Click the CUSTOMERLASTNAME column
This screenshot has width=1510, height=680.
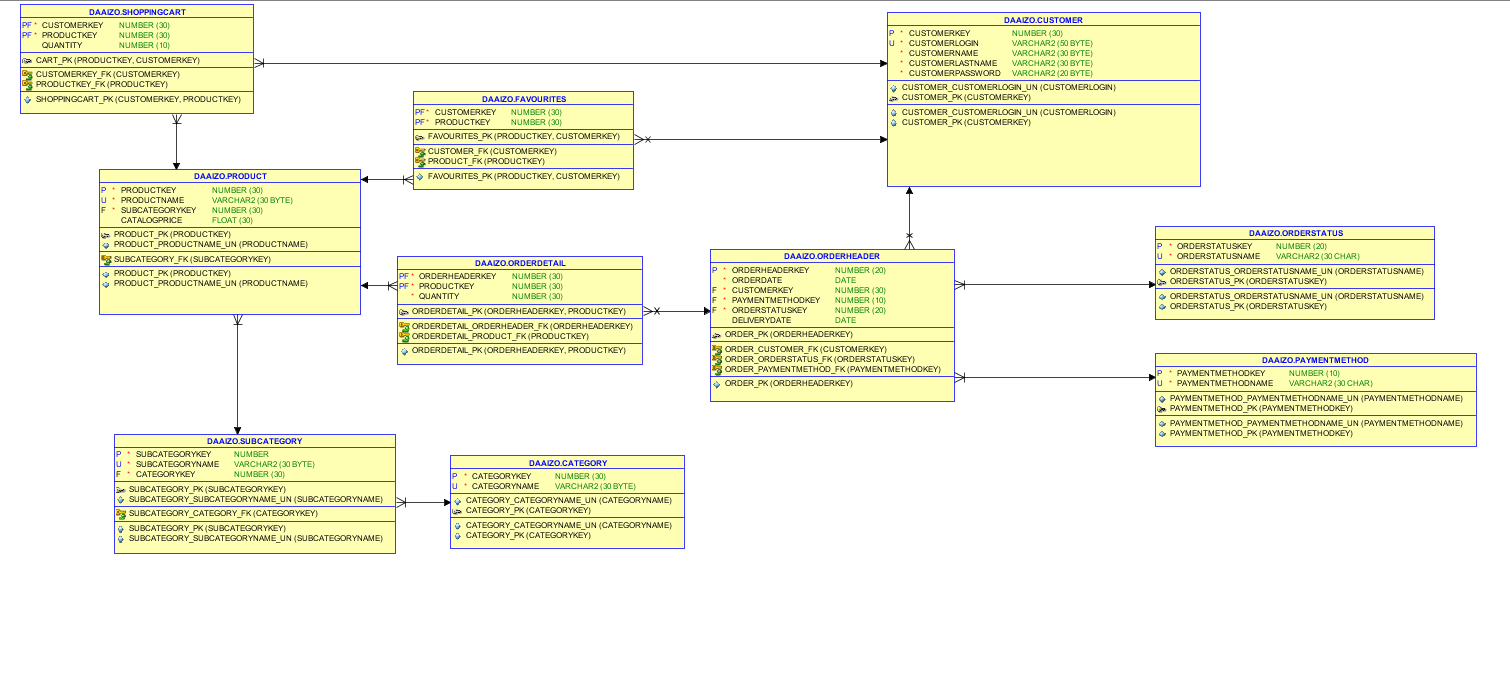(x=952, y=63)
